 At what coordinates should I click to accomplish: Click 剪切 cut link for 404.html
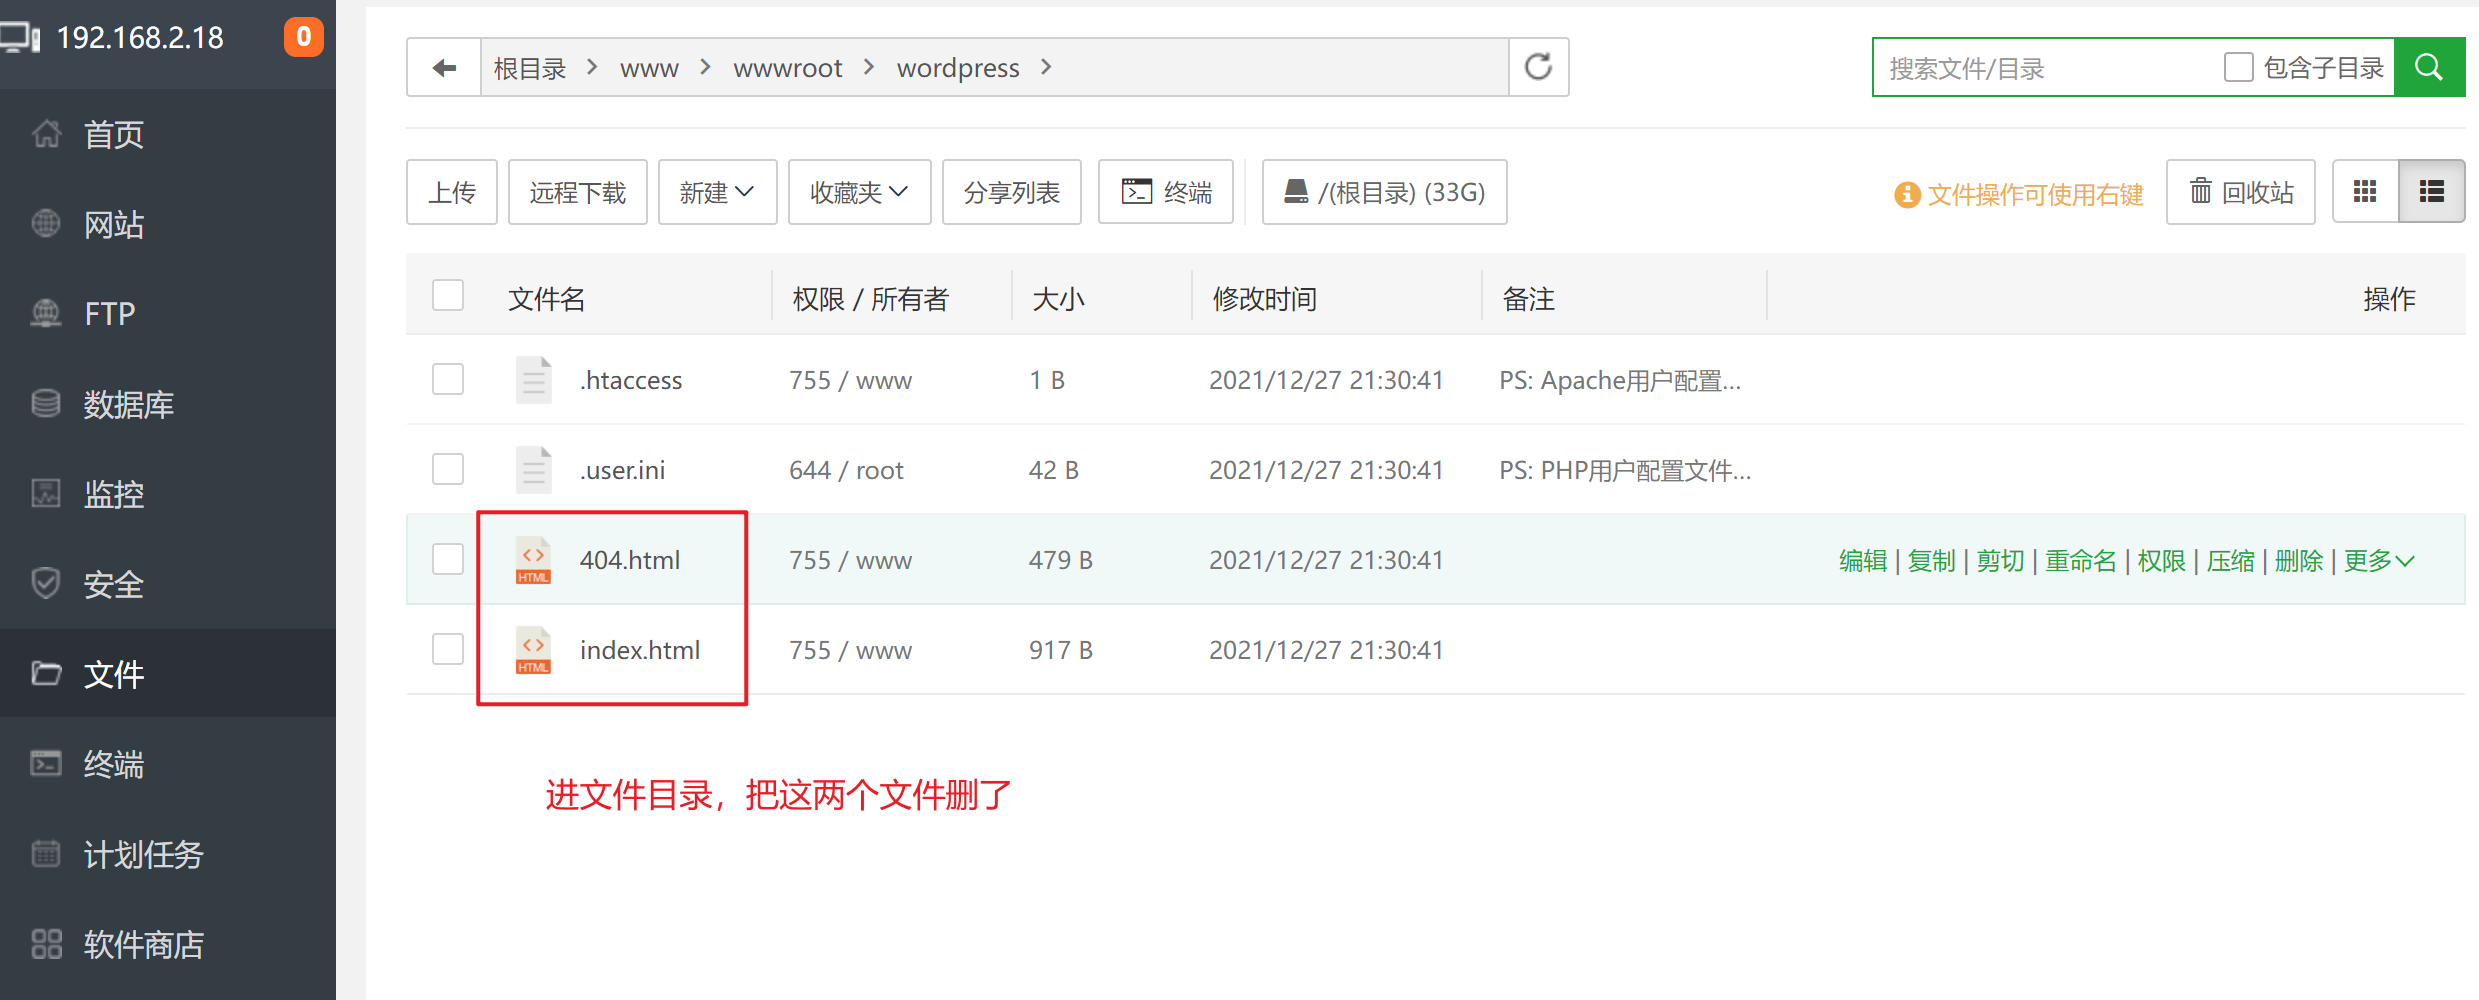tap(2001, 561)
